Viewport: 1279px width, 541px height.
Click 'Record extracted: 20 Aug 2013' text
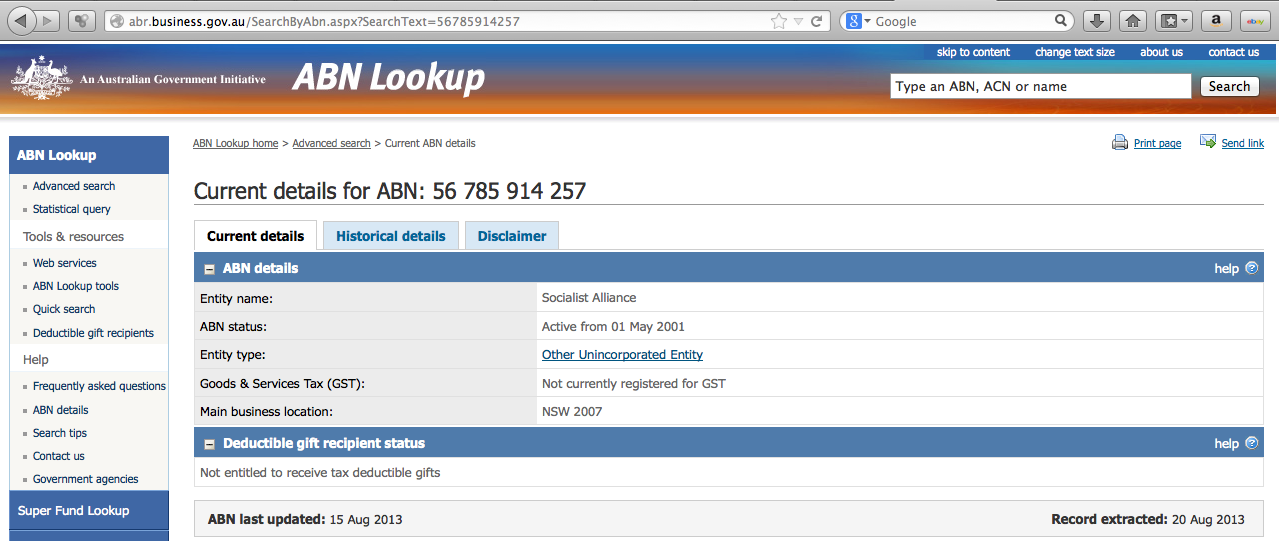click(x=1148, y=520)
